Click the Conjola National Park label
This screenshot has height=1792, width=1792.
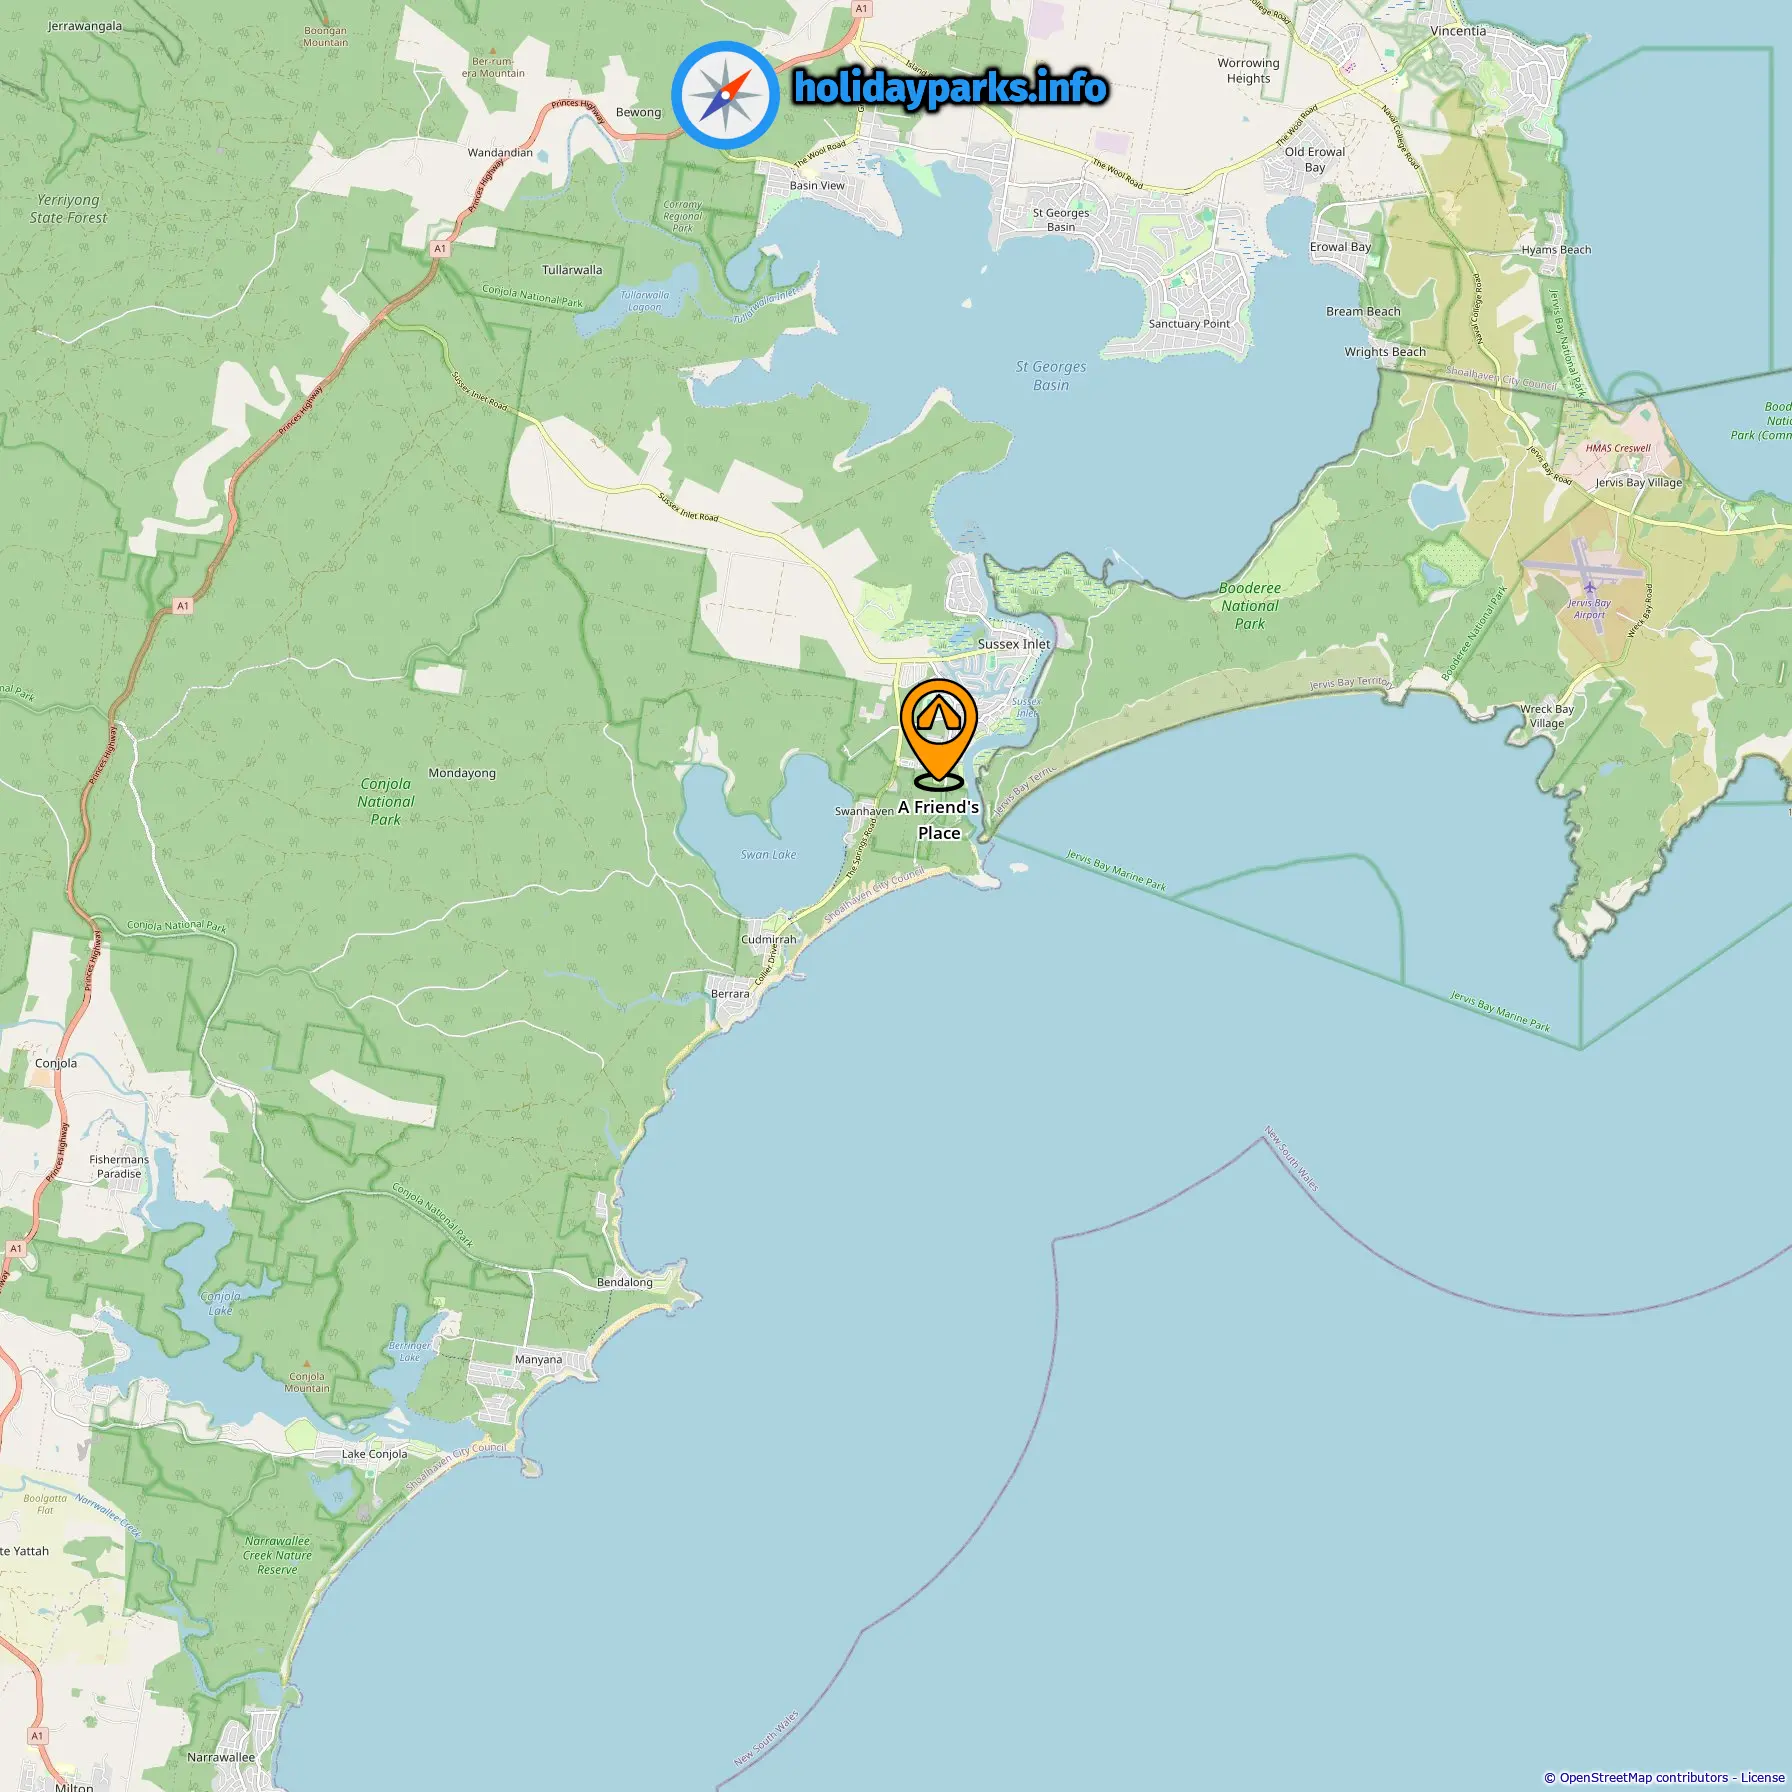(x=386, y=802)
